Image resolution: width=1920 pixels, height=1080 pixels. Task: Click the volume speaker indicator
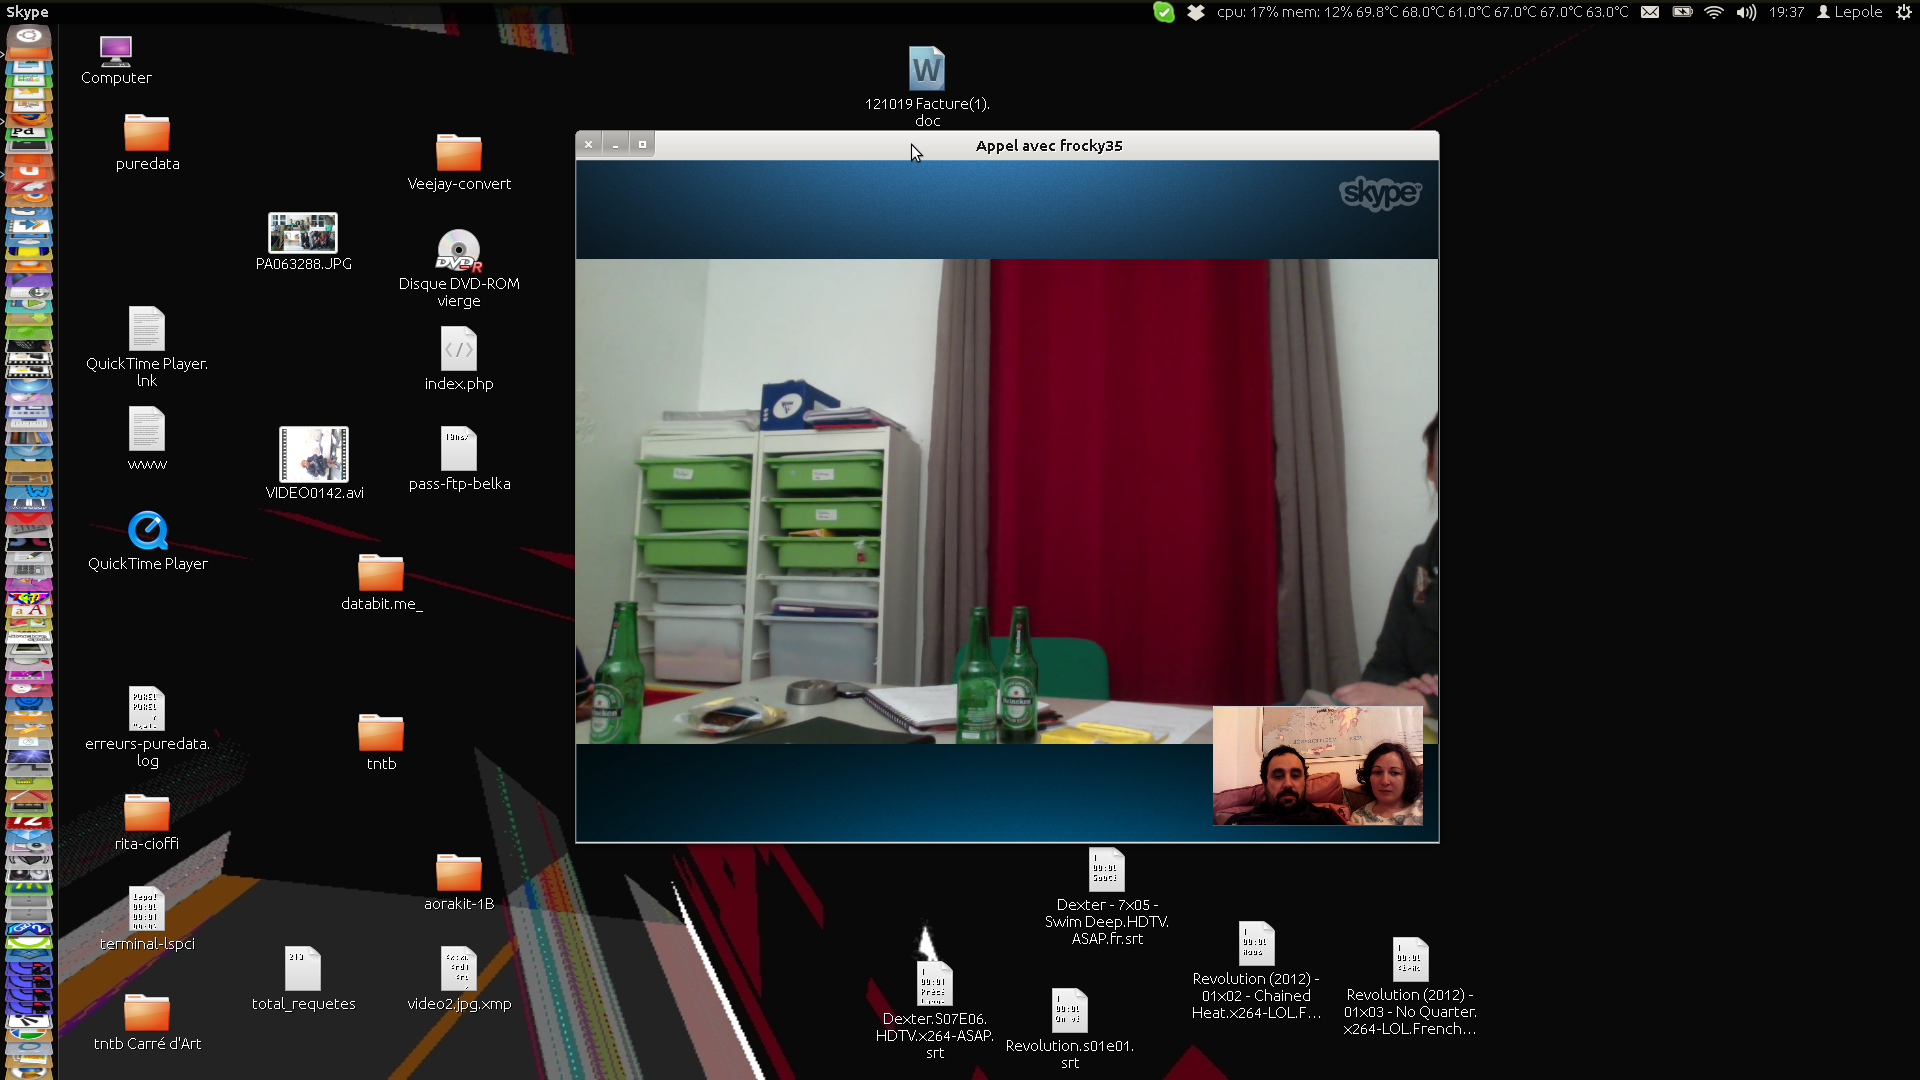pos(1746,12)
